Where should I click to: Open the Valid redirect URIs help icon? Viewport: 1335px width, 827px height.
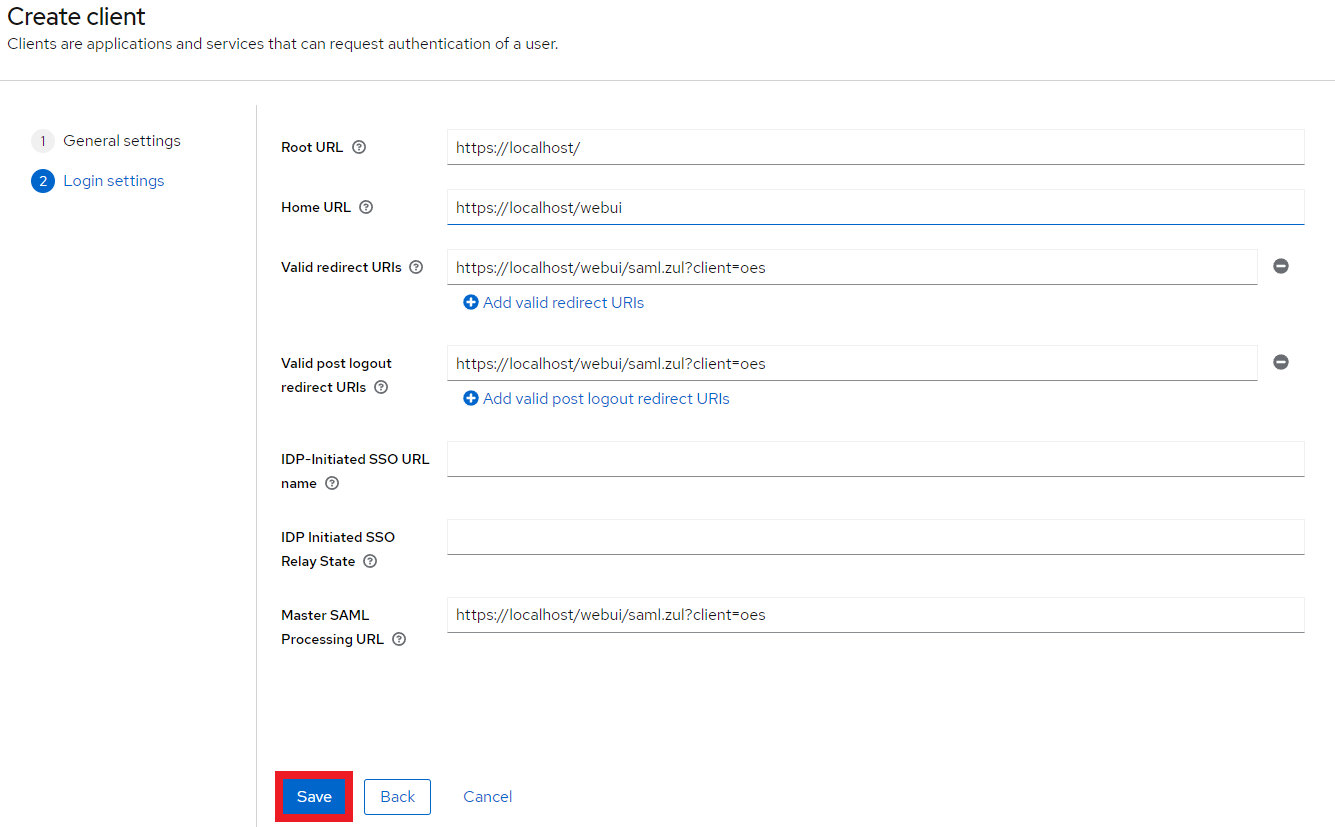click(x=416, y=267)
